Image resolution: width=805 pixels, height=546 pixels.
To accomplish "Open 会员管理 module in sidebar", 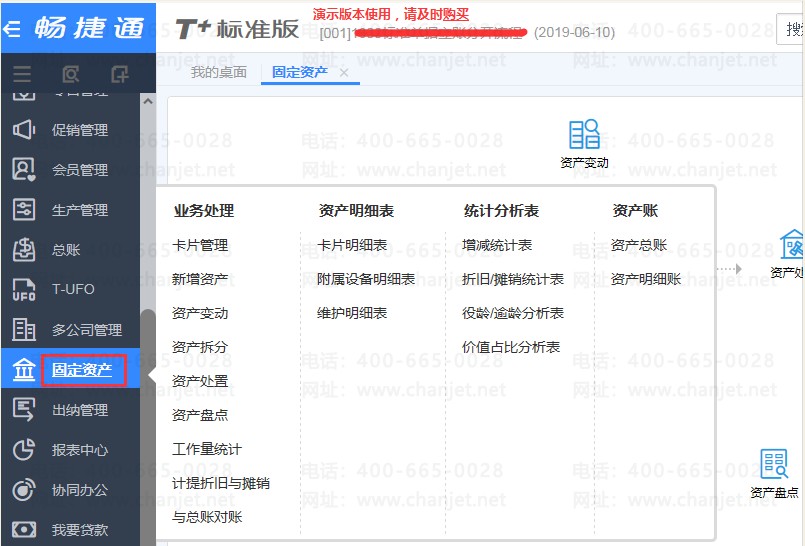I will (x=80, y=170).
